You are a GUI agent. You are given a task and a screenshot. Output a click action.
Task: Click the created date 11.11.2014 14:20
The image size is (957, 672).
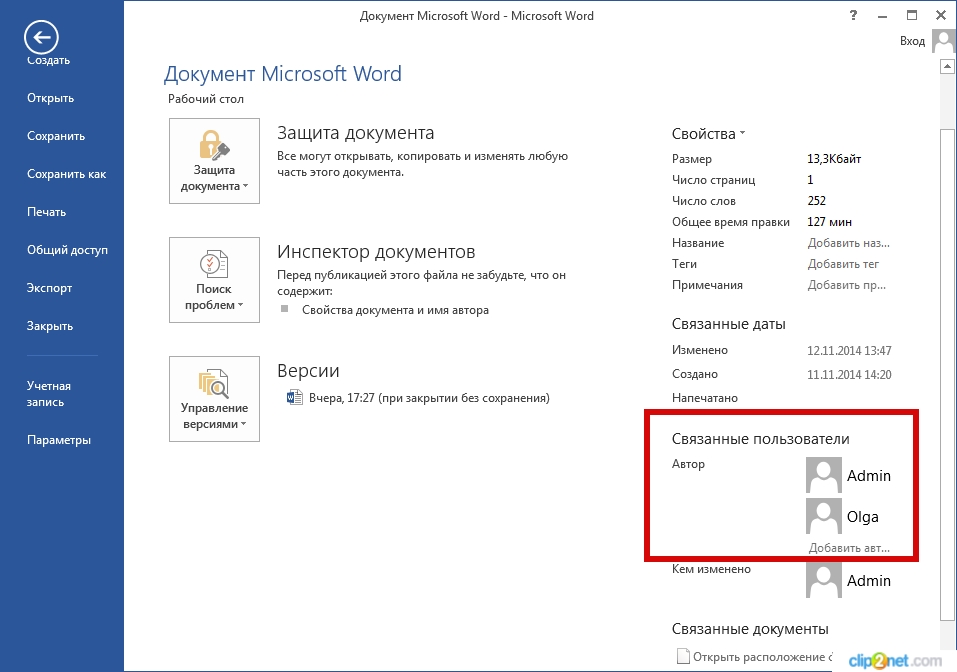coord(849,374)
